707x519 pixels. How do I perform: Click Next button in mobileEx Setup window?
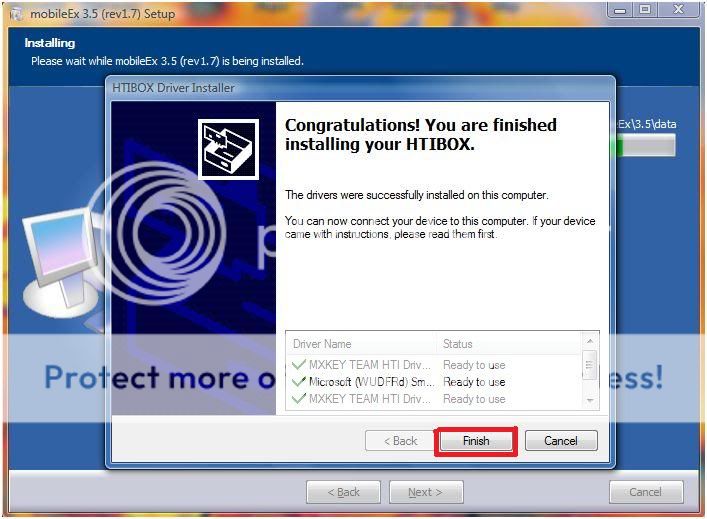[x=426, y=492]
